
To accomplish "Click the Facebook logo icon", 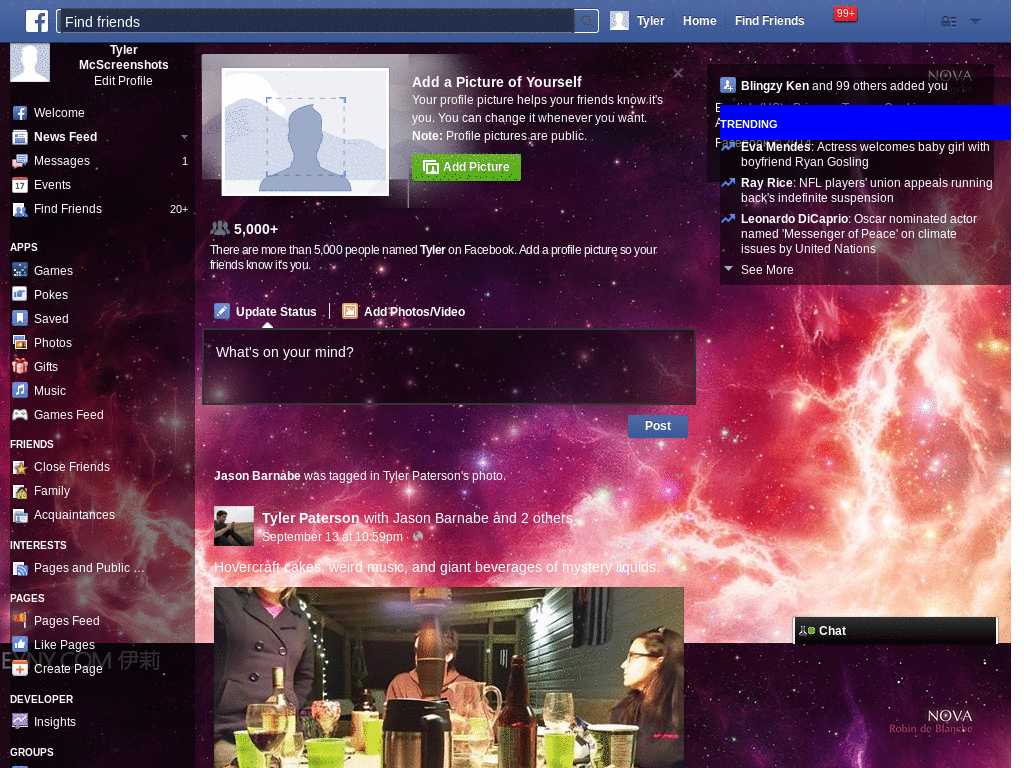I will click(37, 21).
